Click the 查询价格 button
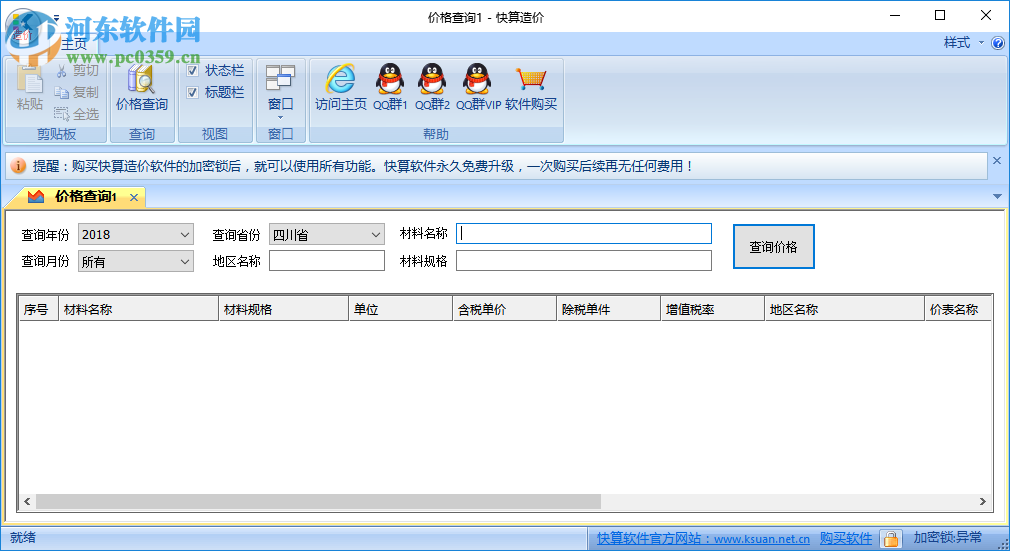 pyautogui.click(x=774, y=247)
